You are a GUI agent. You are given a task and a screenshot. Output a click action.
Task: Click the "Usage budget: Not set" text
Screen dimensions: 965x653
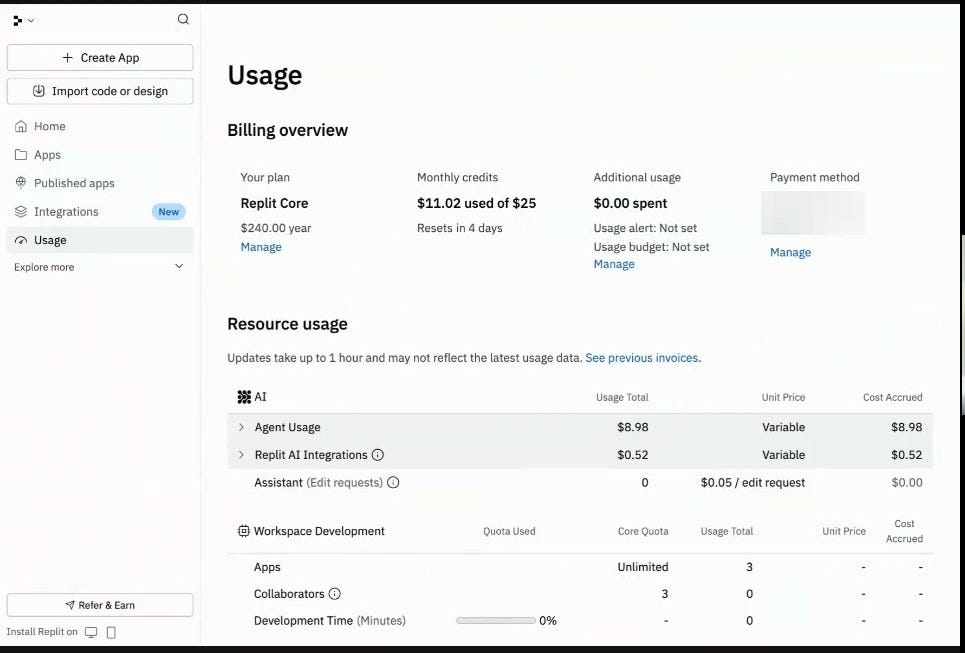pos(651,247)
